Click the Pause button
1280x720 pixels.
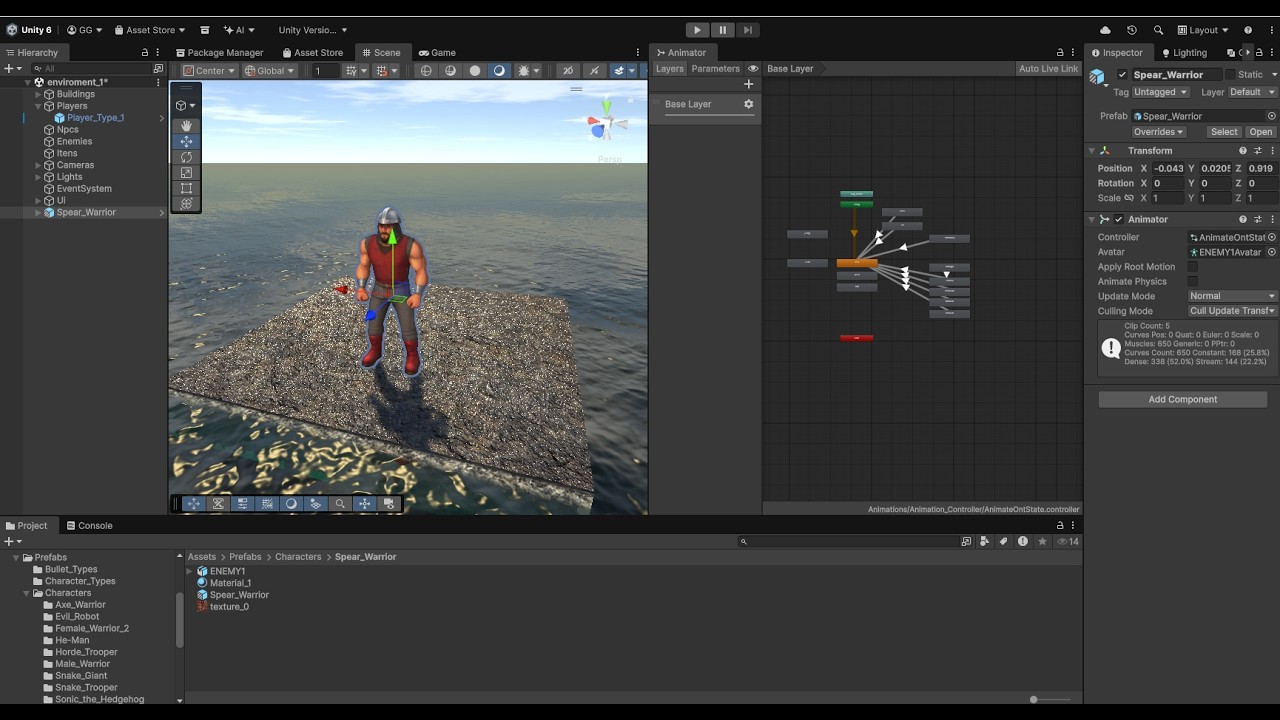[x=723, y=30]
